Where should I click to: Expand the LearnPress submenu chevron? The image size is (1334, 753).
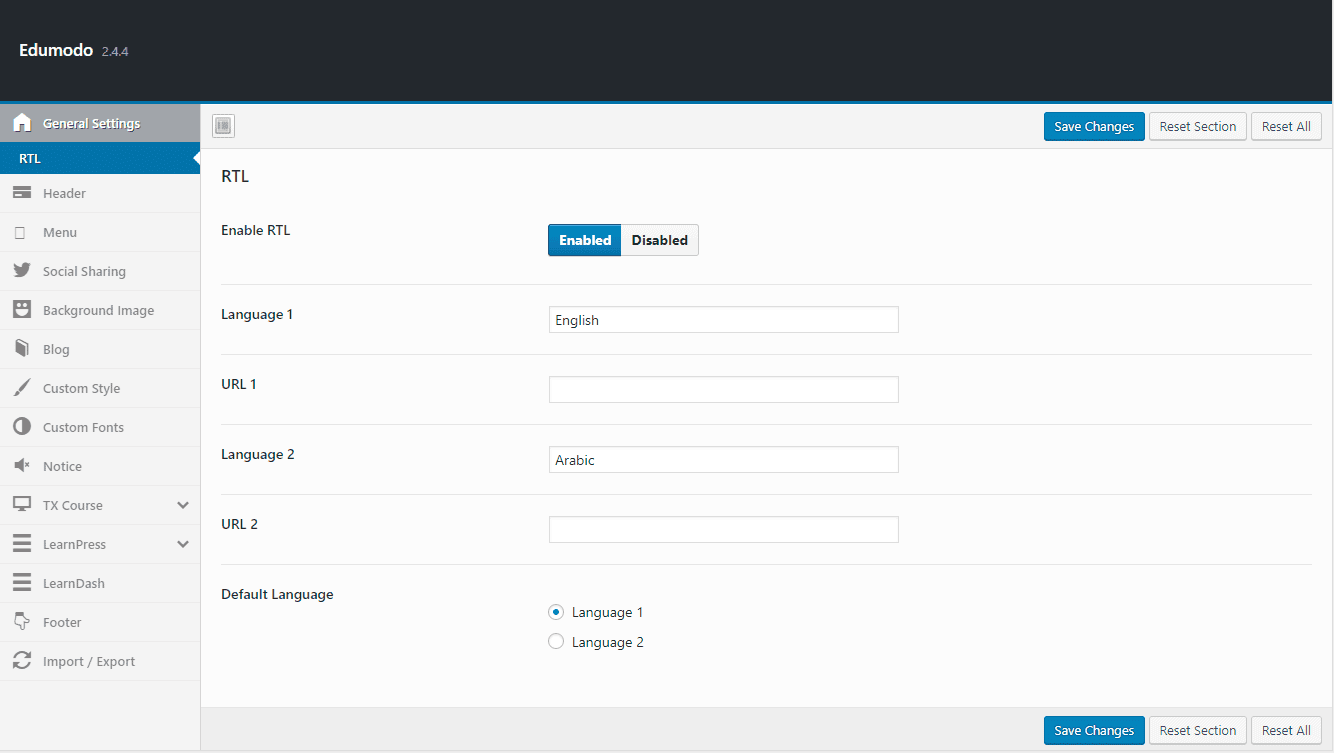click(183, 544)
